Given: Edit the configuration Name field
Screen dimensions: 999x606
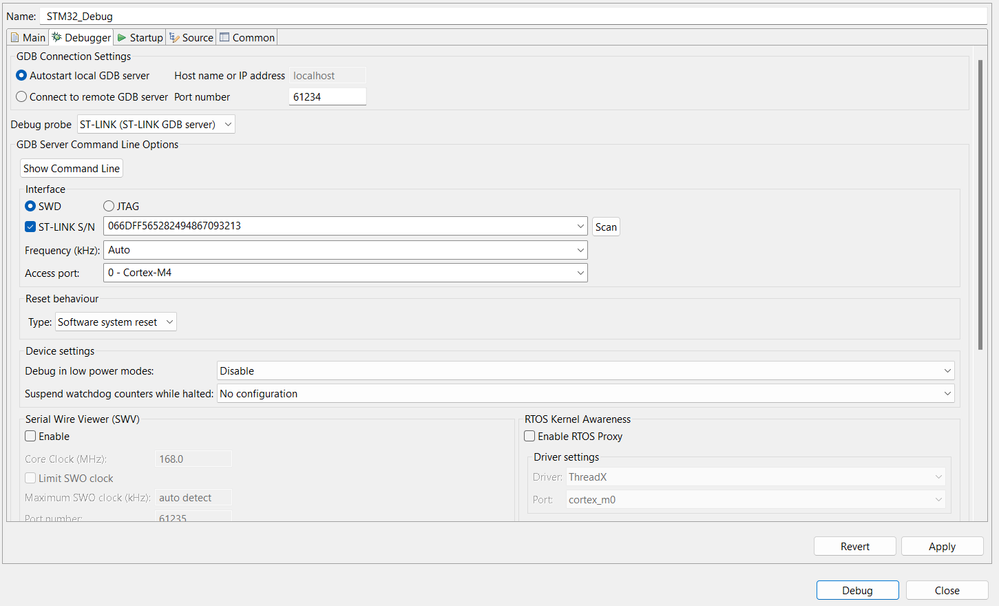Looking at the screenshot, I should pos(514,16).
